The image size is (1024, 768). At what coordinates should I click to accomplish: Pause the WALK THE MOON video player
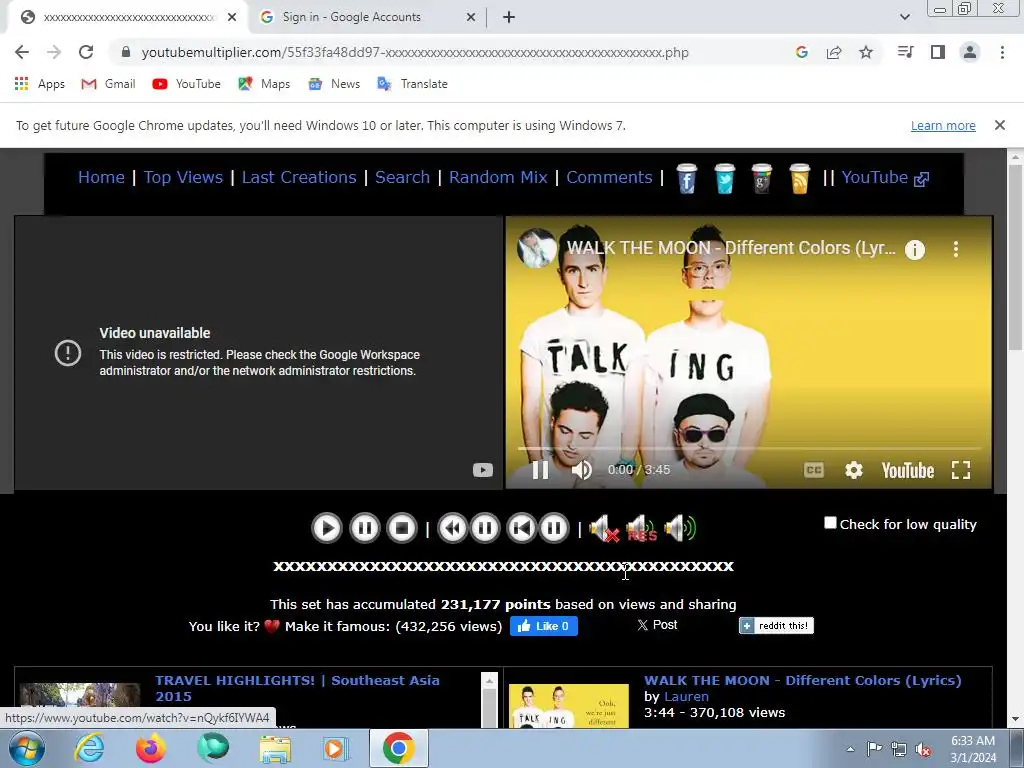point(540,470)
